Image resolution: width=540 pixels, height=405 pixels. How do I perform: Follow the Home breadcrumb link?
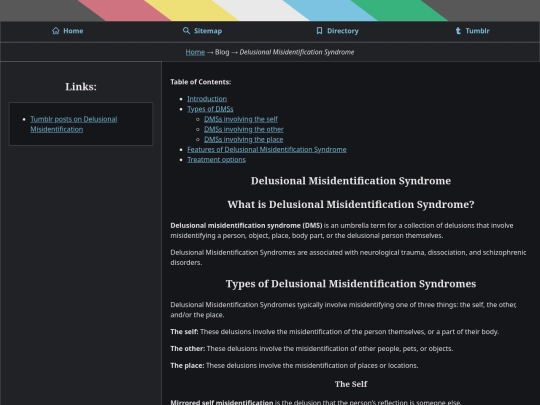195,52
